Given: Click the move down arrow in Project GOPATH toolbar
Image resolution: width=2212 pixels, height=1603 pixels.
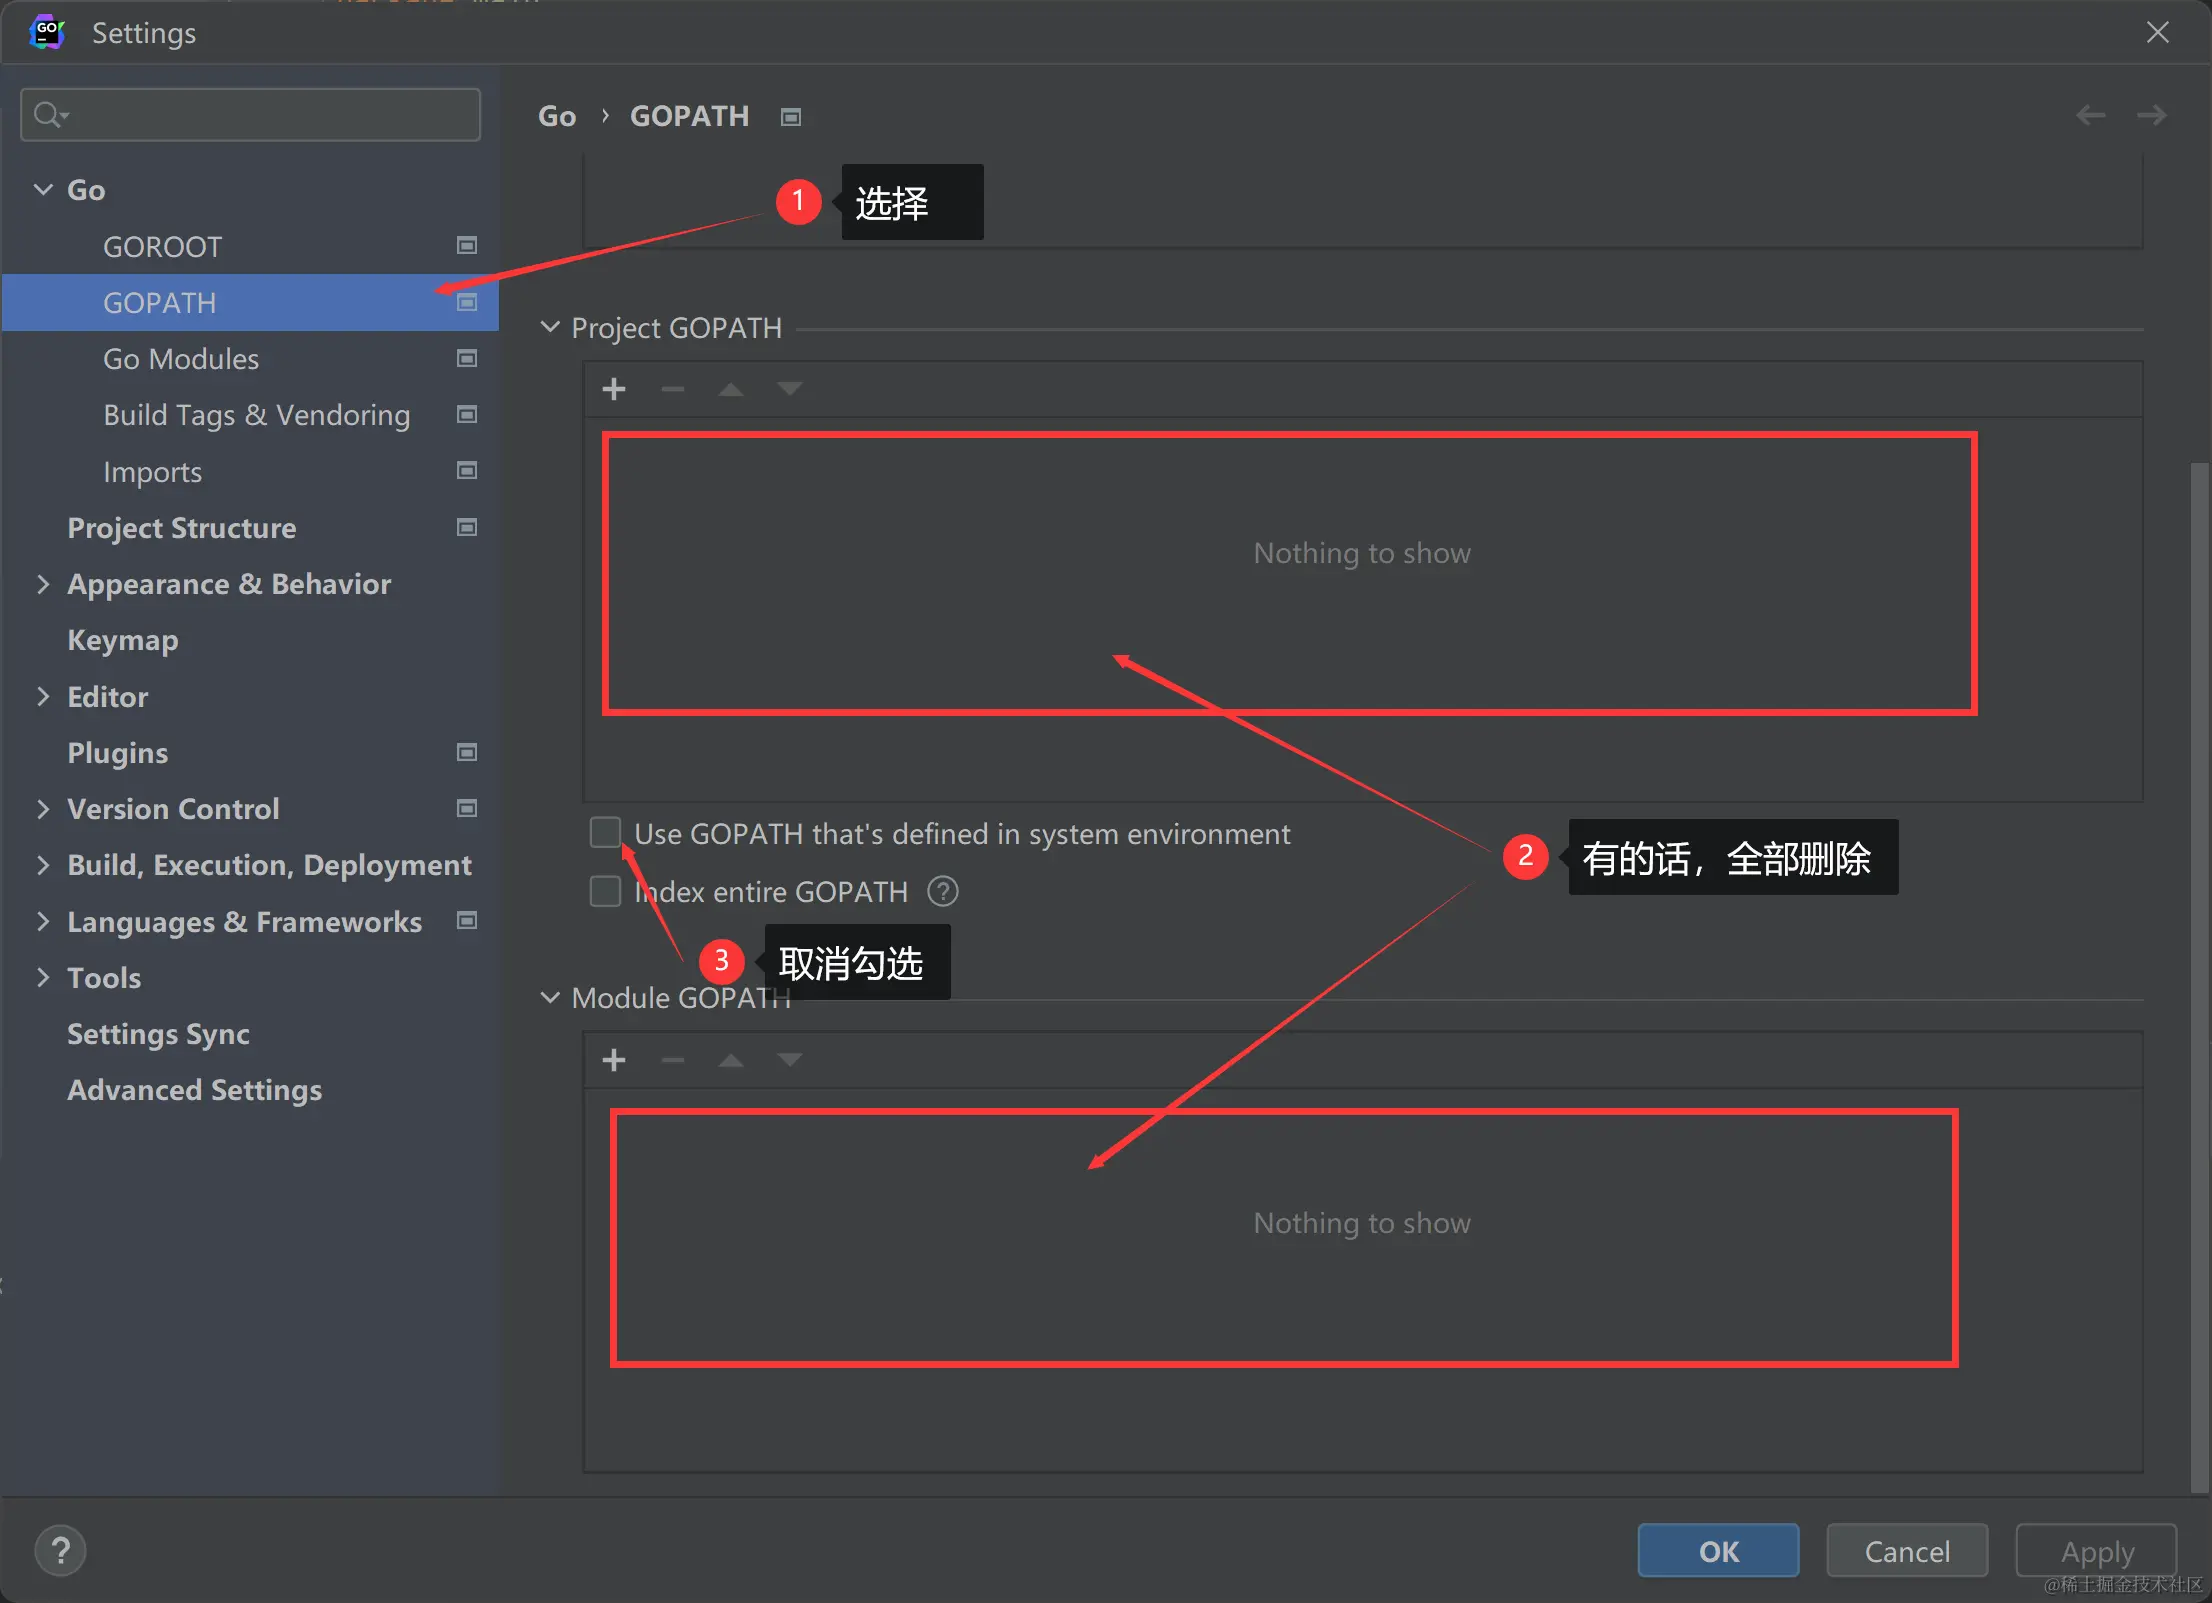Looking at the screenshot, I should 789,389.
